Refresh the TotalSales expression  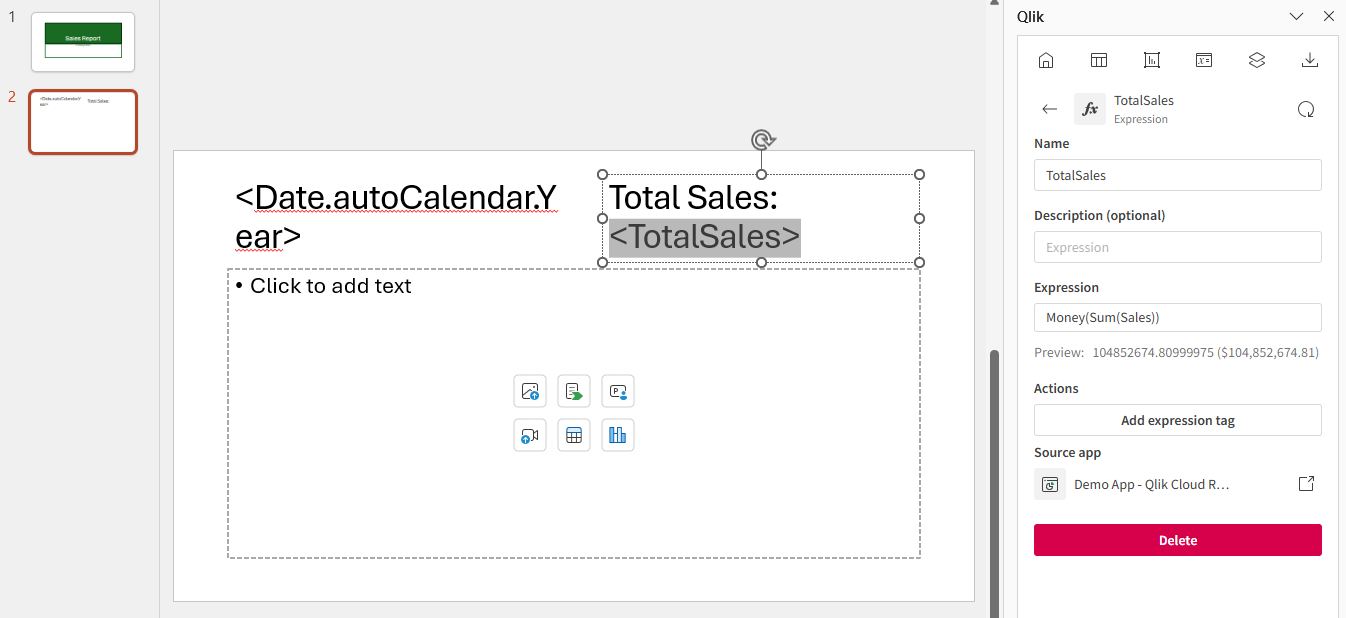pos(1305,109)
